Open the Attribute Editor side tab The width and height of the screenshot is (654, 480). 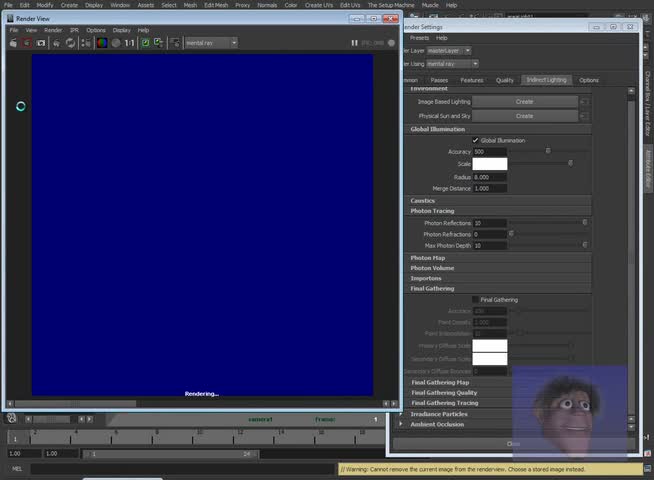point(648,169)
